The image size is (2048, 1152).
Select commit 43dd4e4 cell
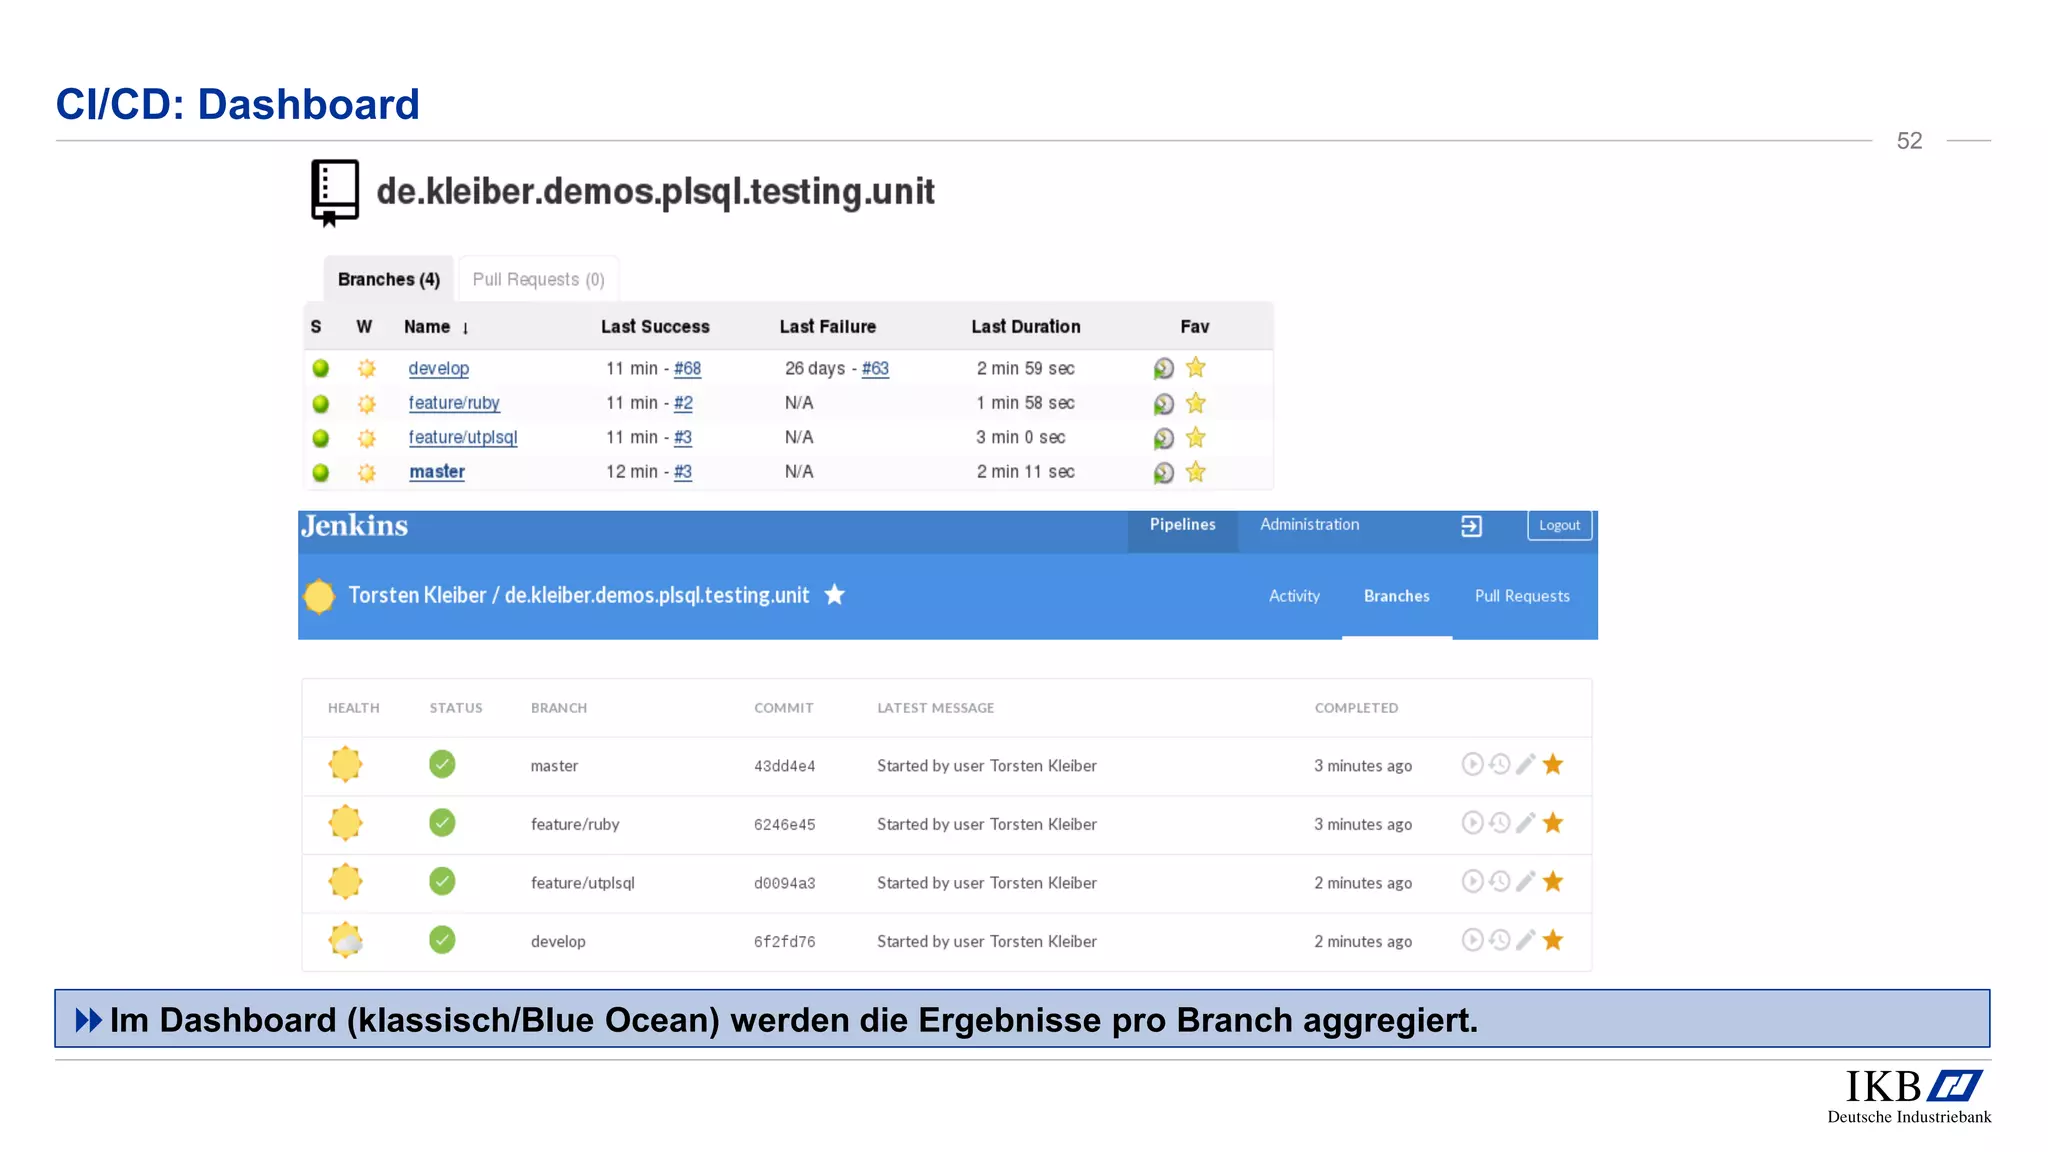point(785,766)
